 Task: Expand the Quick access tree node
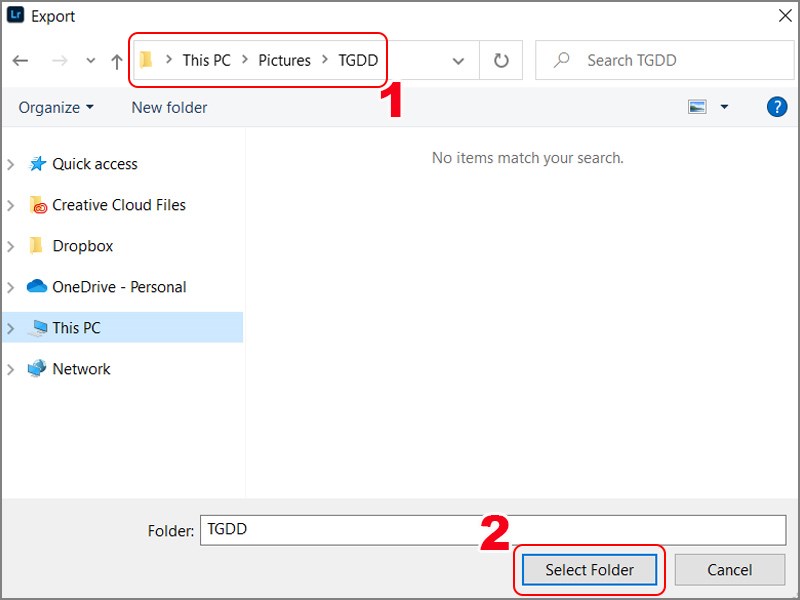click(x=11, y=164)
